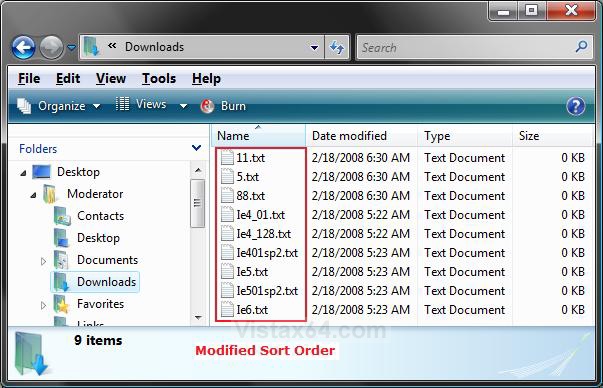
Task: Open the Organize dropdown menu
Action: (x=58, y=106)
